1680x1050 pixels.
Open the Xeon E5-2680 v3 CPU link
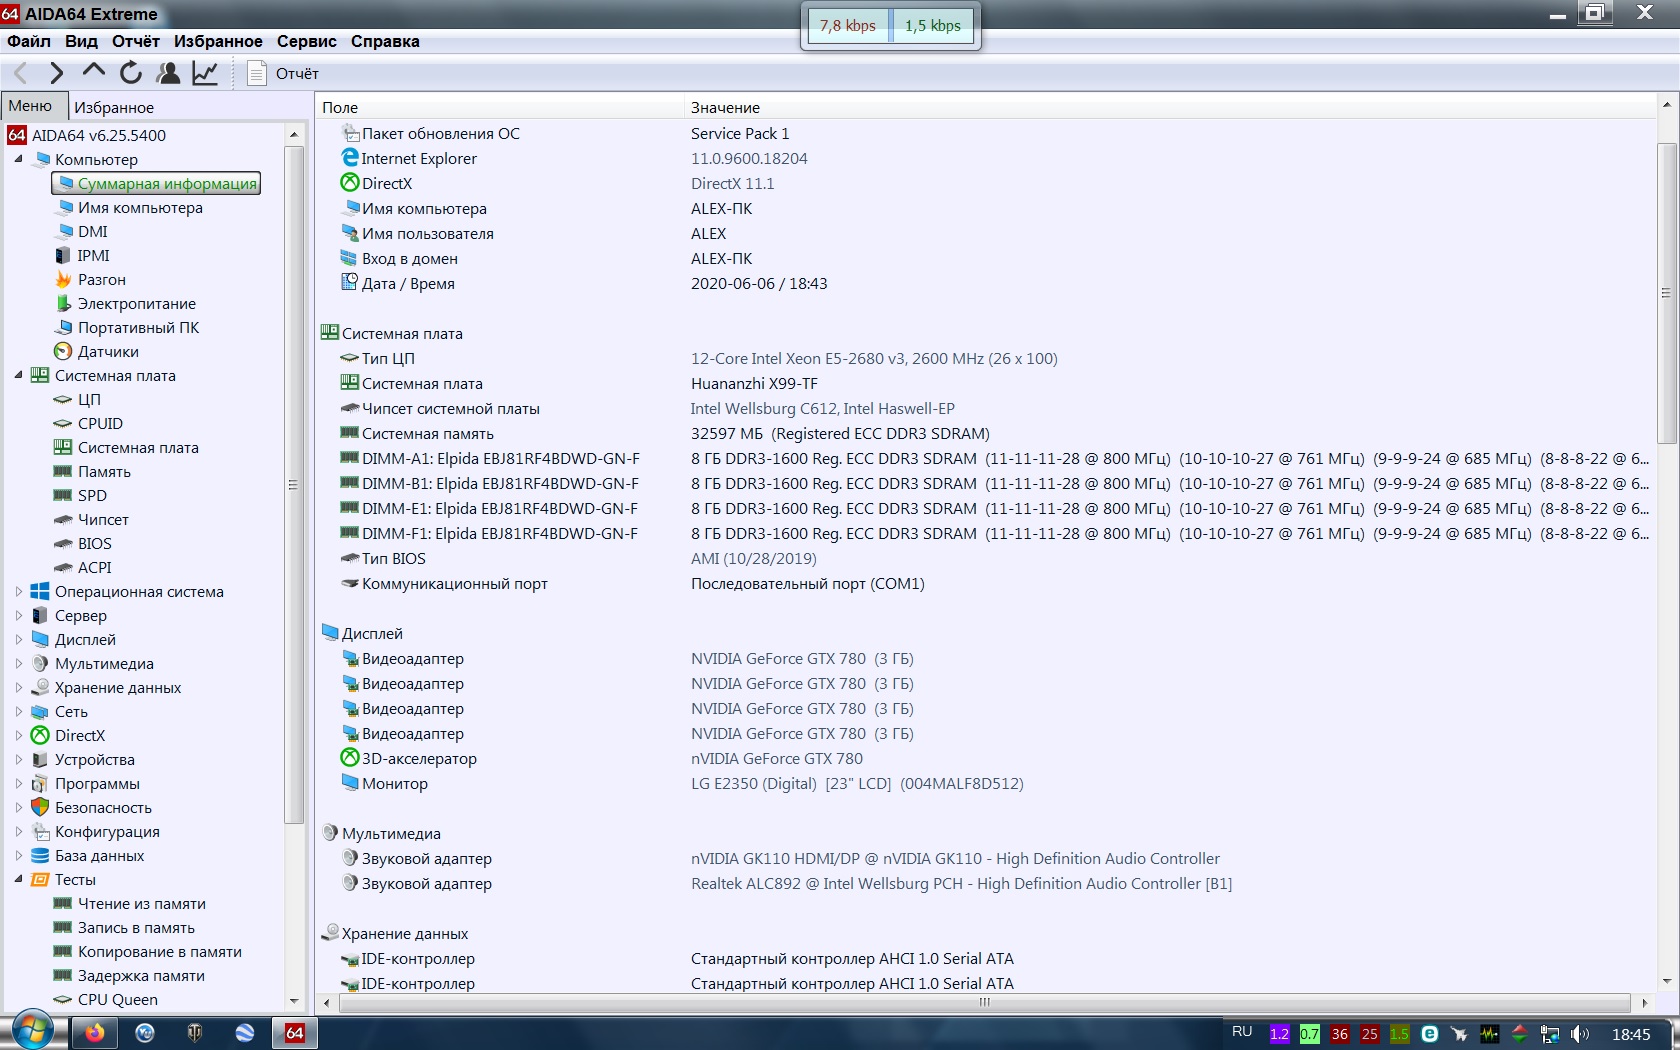874,358
